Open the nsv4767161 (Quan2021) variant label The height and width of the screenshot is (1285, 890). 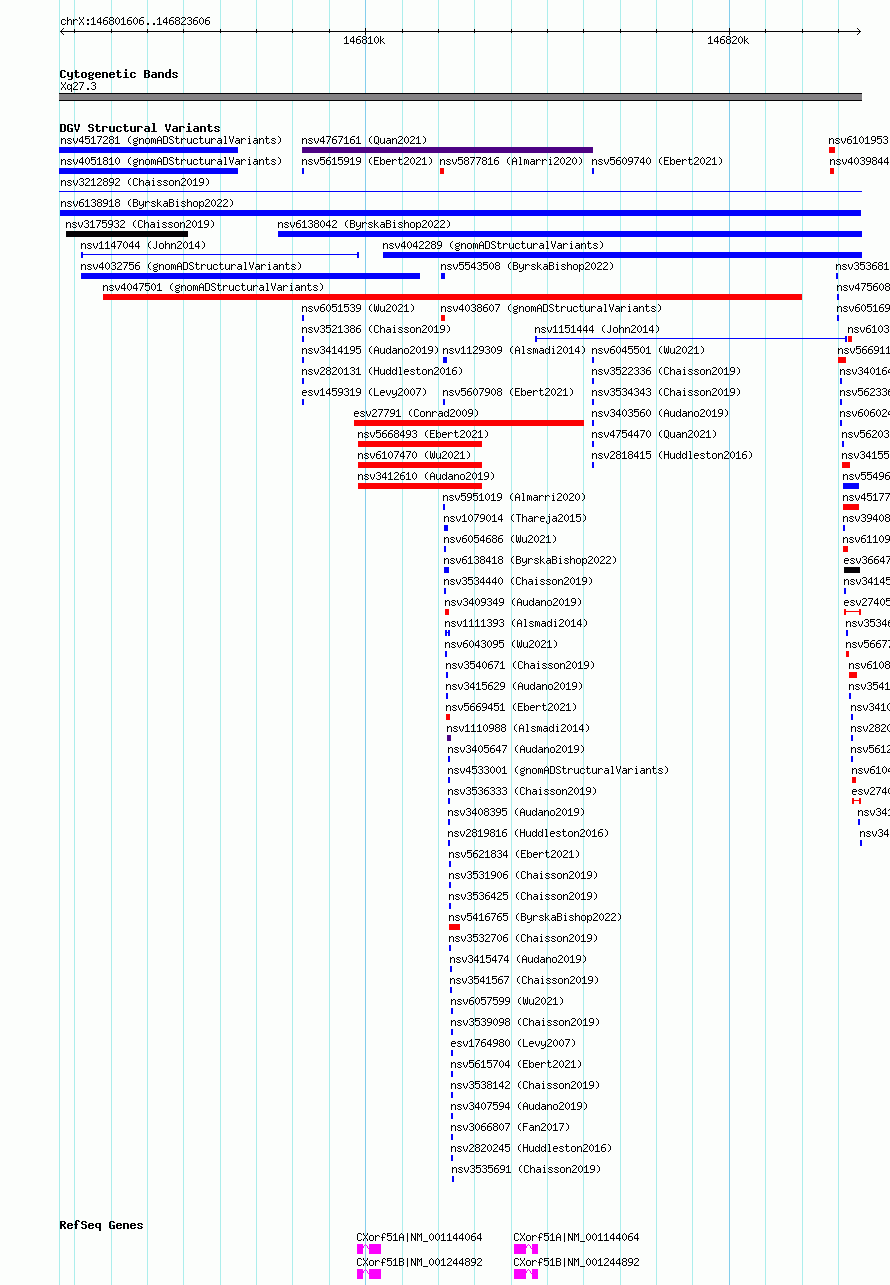pos(364,140)
